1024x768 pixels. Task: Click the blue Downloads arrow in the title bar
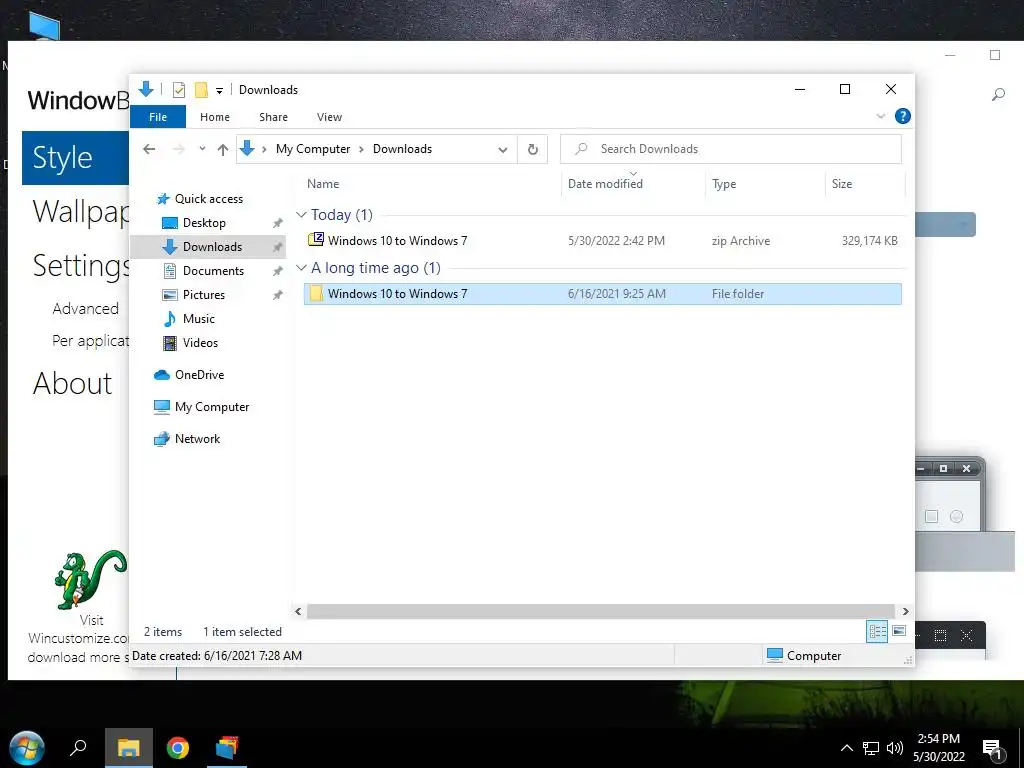[x=146, y=88]
